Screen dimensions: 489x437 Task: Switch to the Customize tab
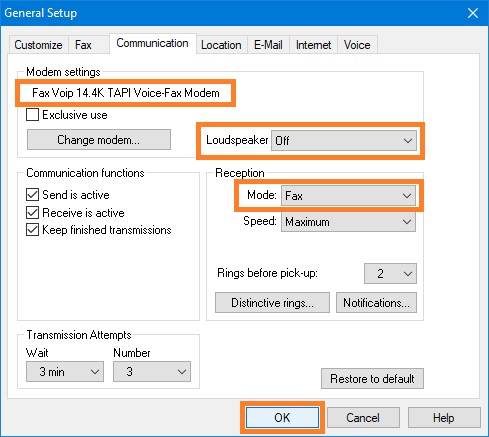point(38,45)
